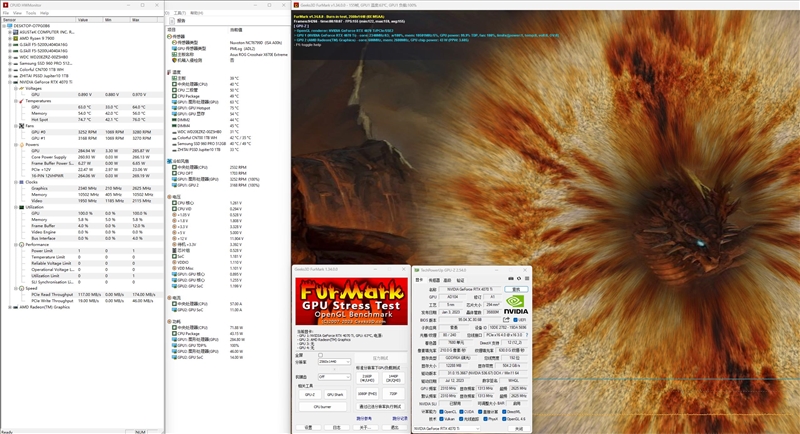Click the GPU-Z title bar app icon

click(x=417, y=270)
